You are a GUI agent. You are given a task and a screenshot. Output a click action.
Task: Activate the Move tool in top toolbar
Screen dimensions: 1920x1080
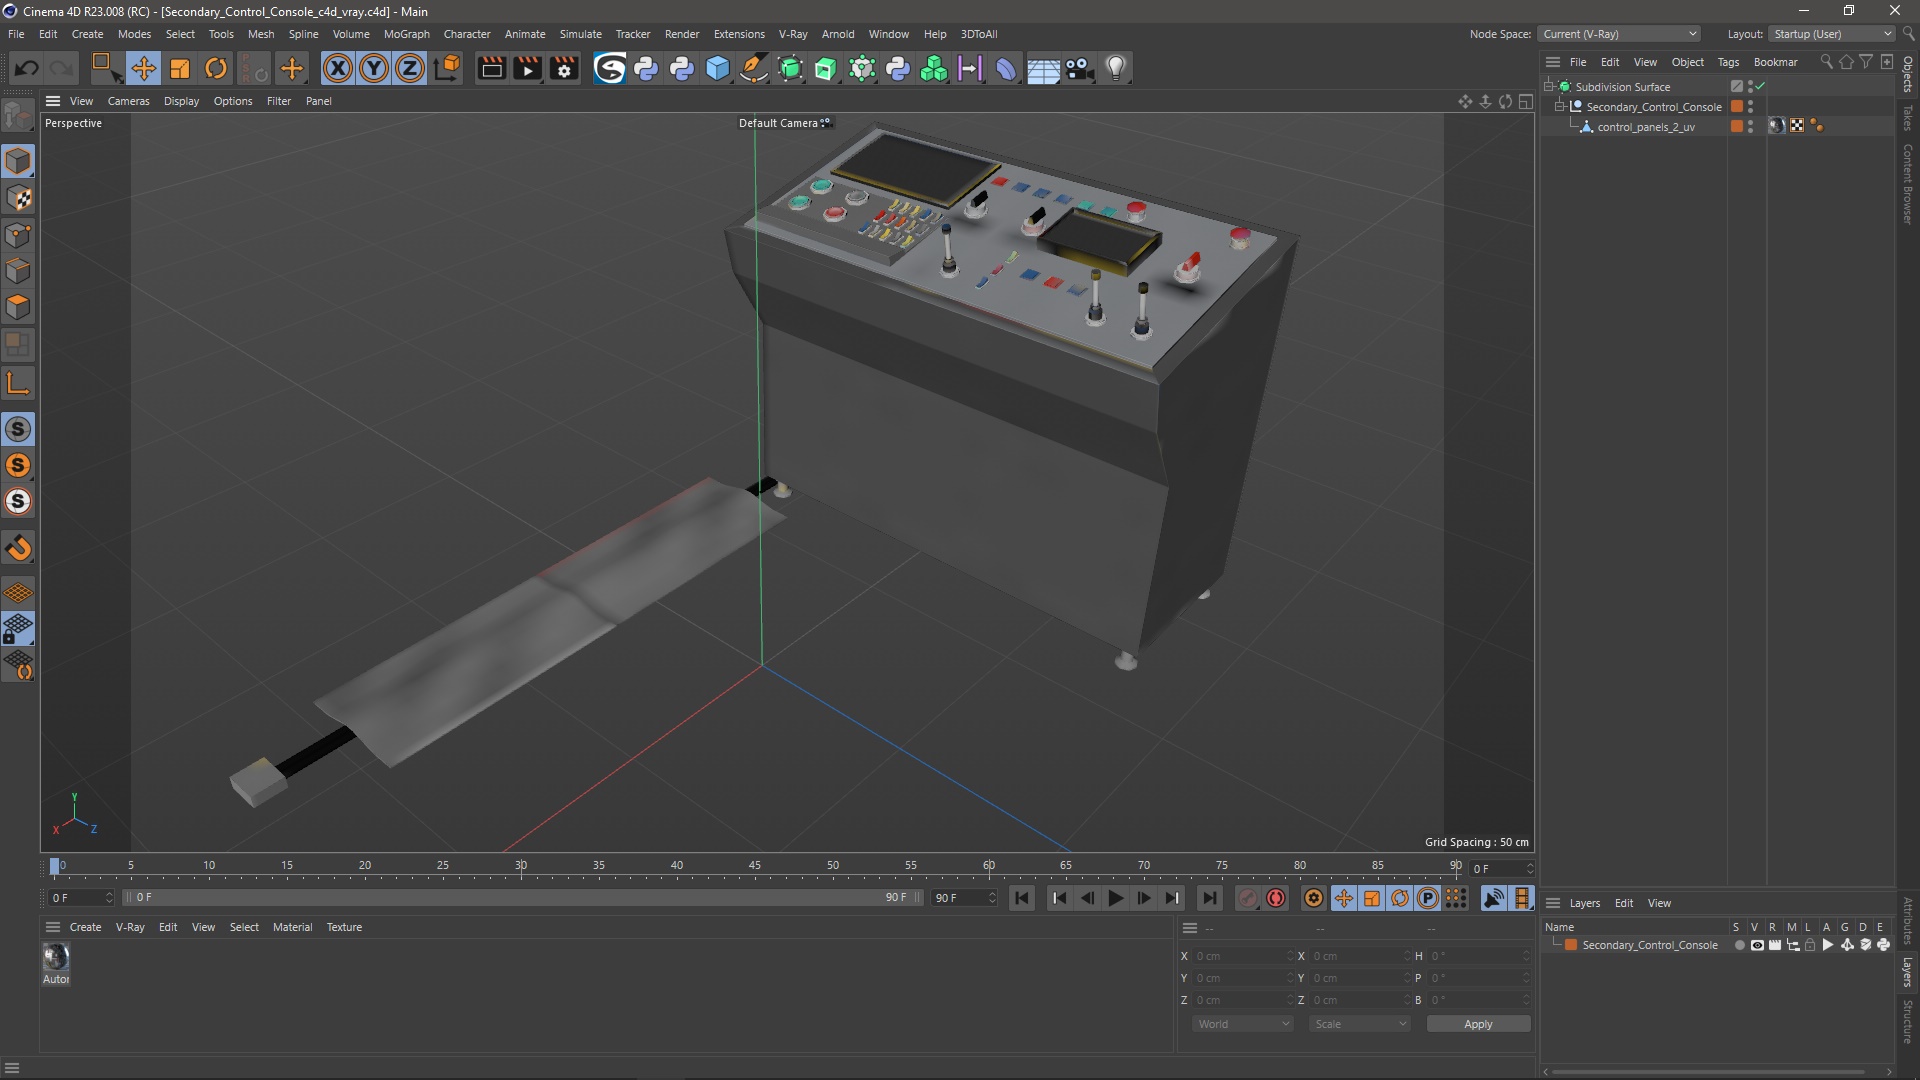(x=143, y=68)
